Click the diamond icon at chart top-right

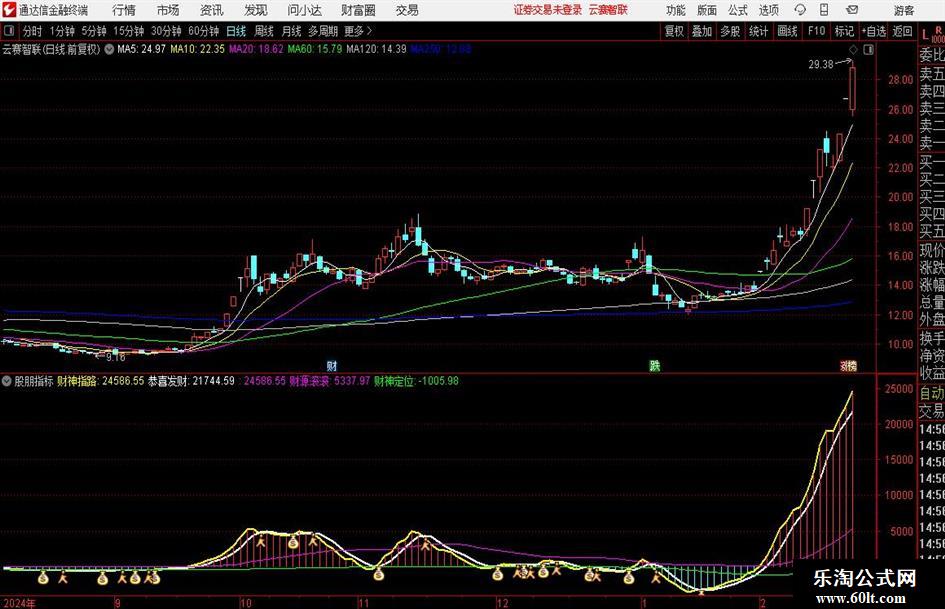pos(853,49)
